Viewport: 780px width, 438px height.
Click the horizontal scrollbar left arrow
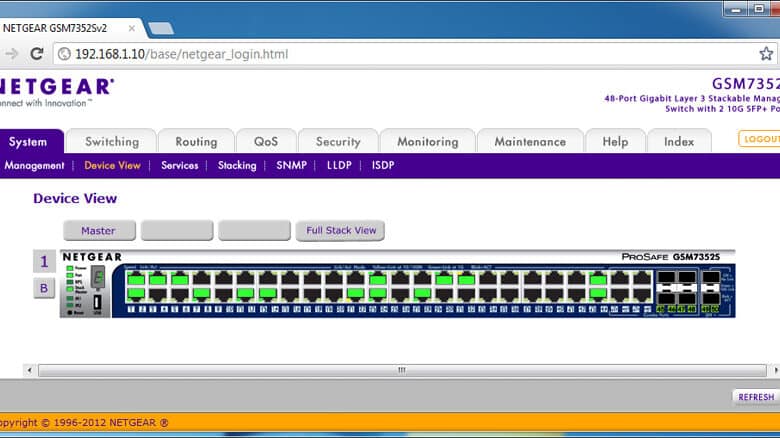pyautogui.click(x=29, y=370)
